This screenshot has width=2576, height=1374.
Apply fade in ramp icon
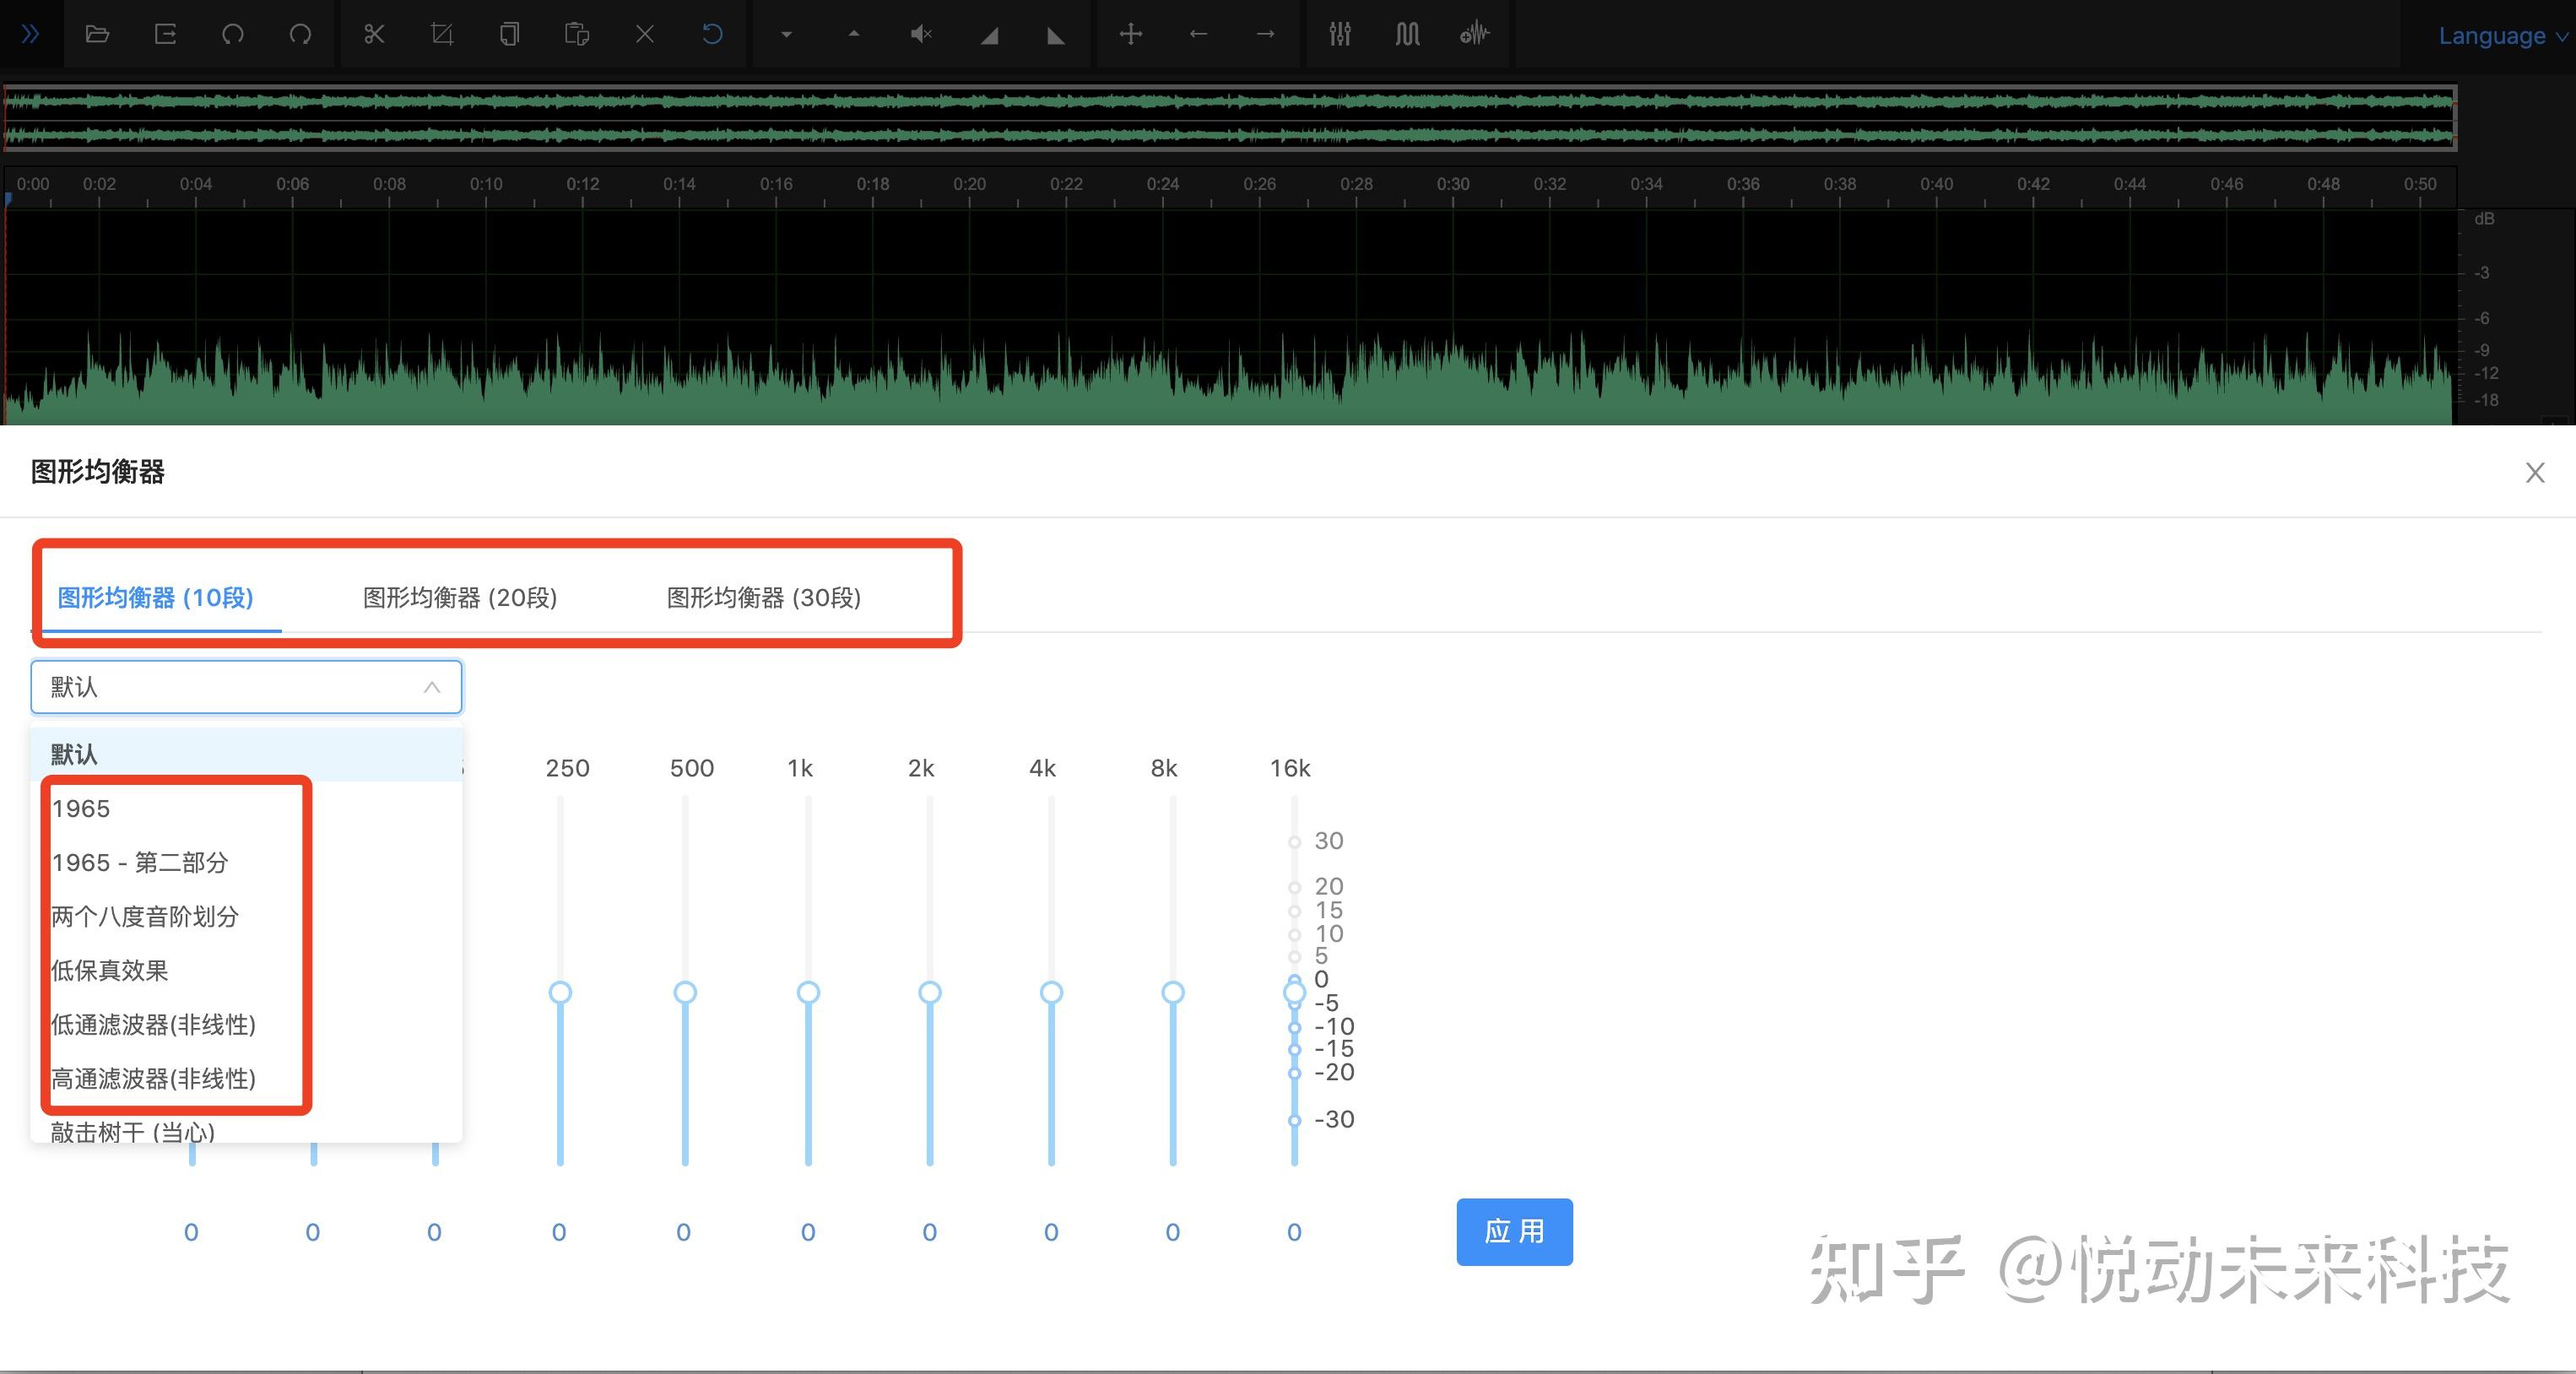point(989,35)
